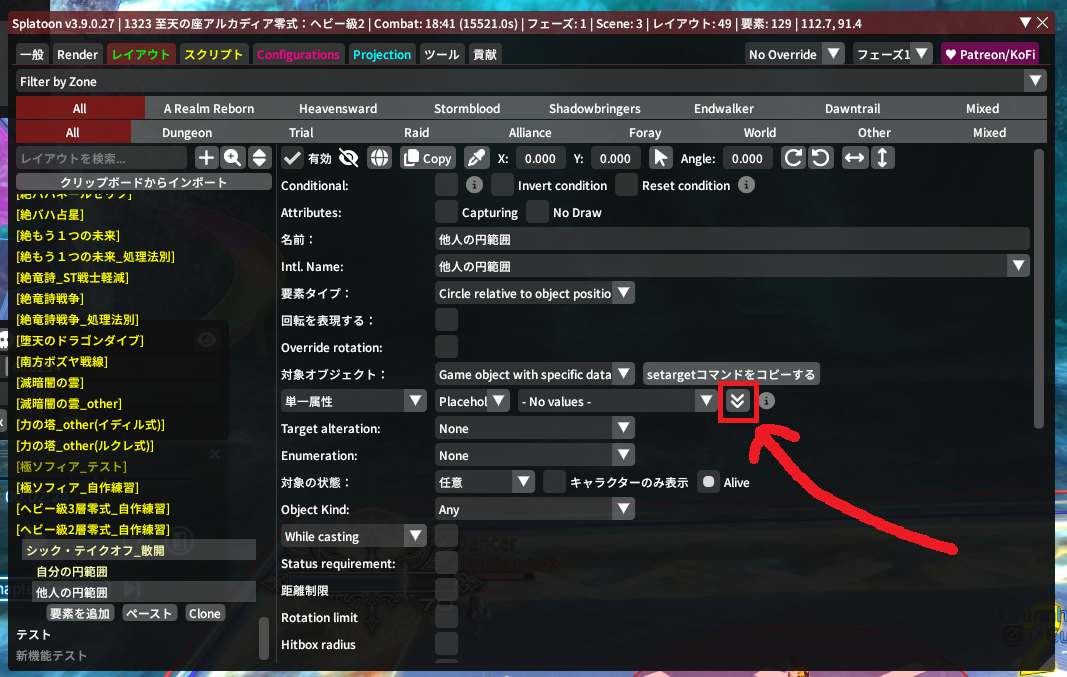Click the magnifier search icon beside layout search
Viewport: 1067px width, 677px height.
point(233,158)
